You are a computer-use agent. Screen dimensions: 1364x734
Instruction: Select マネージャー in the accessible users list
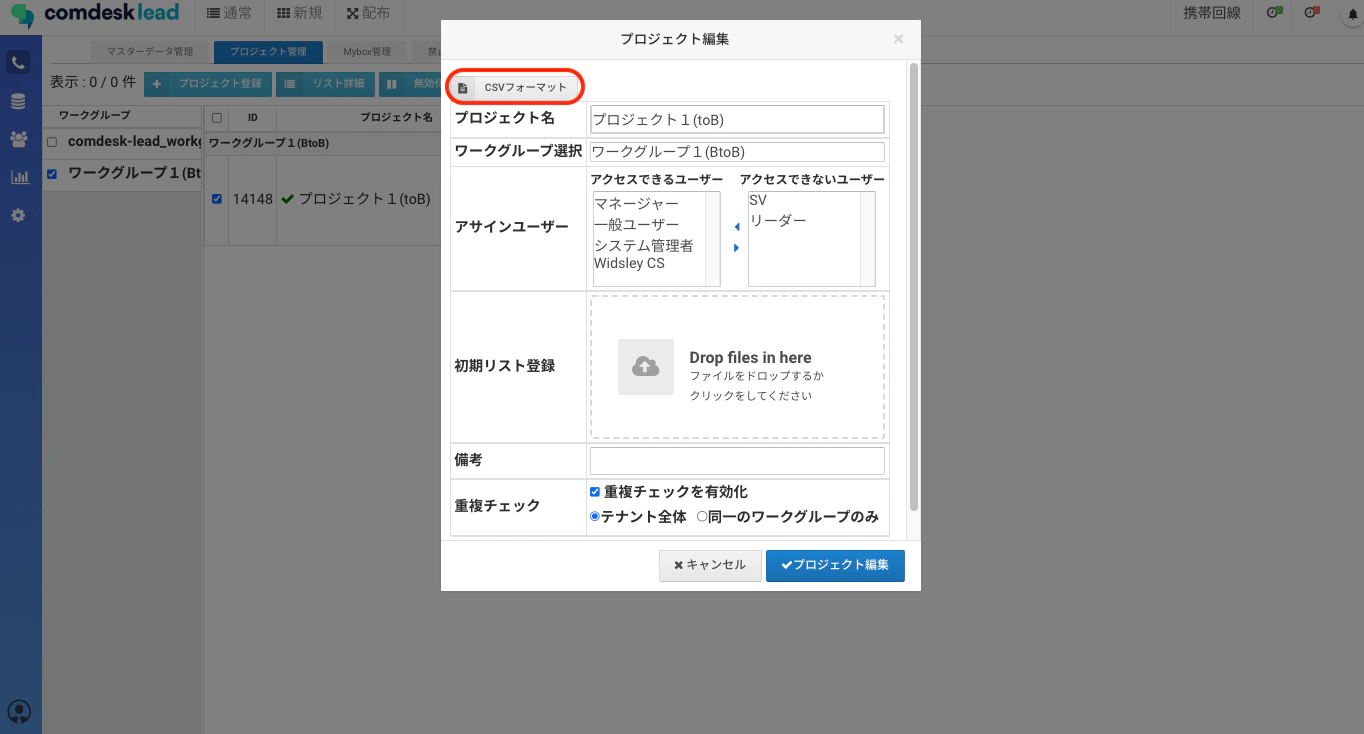coord(636,204)
